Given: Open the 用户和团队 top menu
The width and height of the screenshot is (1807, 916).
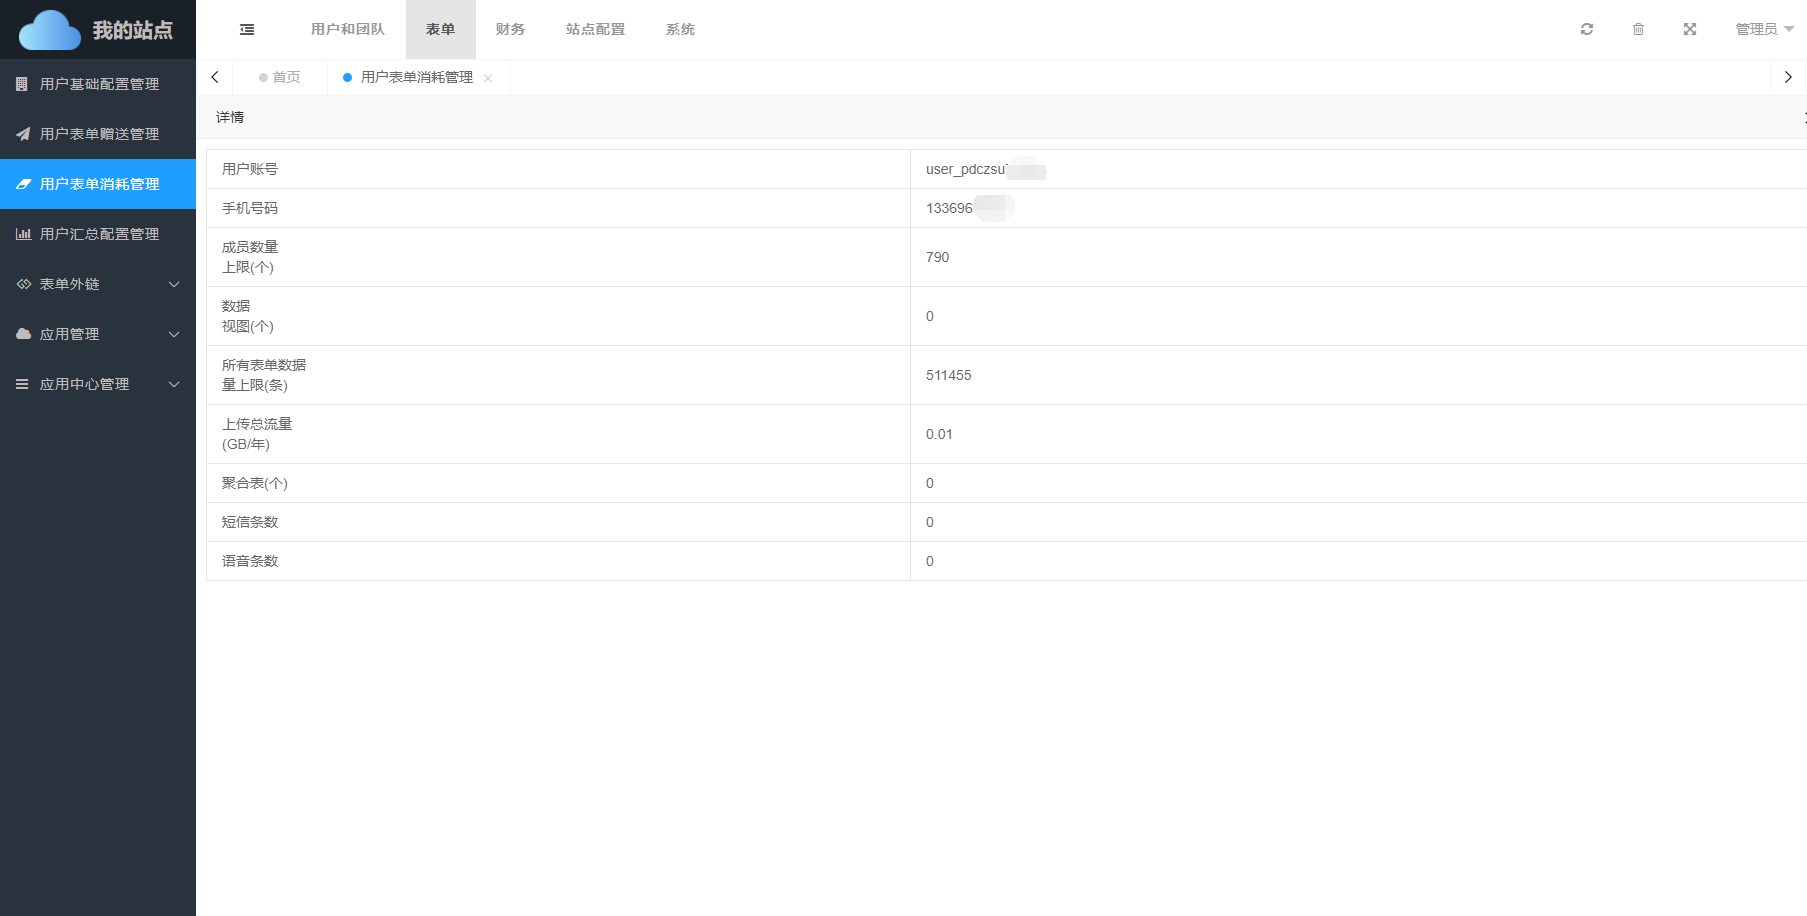Looking at the screenshot, I should [347, 29].
